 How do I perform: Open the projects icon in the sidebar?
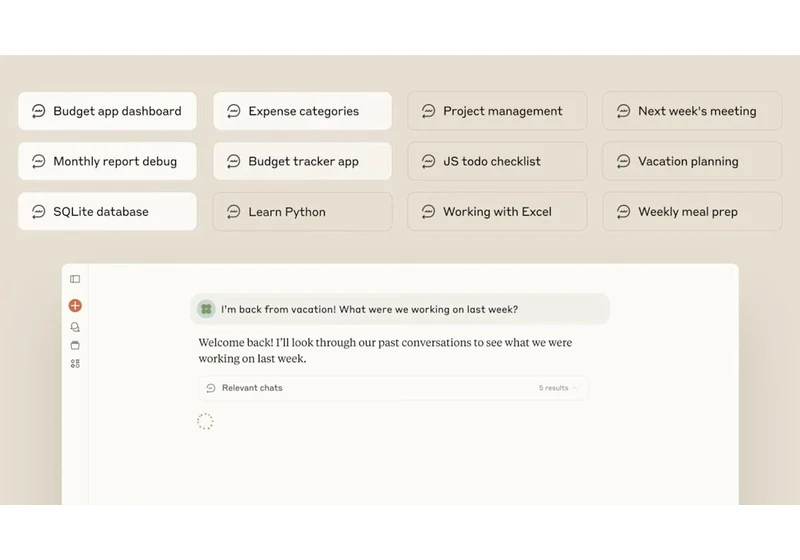(x=75, y=345)
